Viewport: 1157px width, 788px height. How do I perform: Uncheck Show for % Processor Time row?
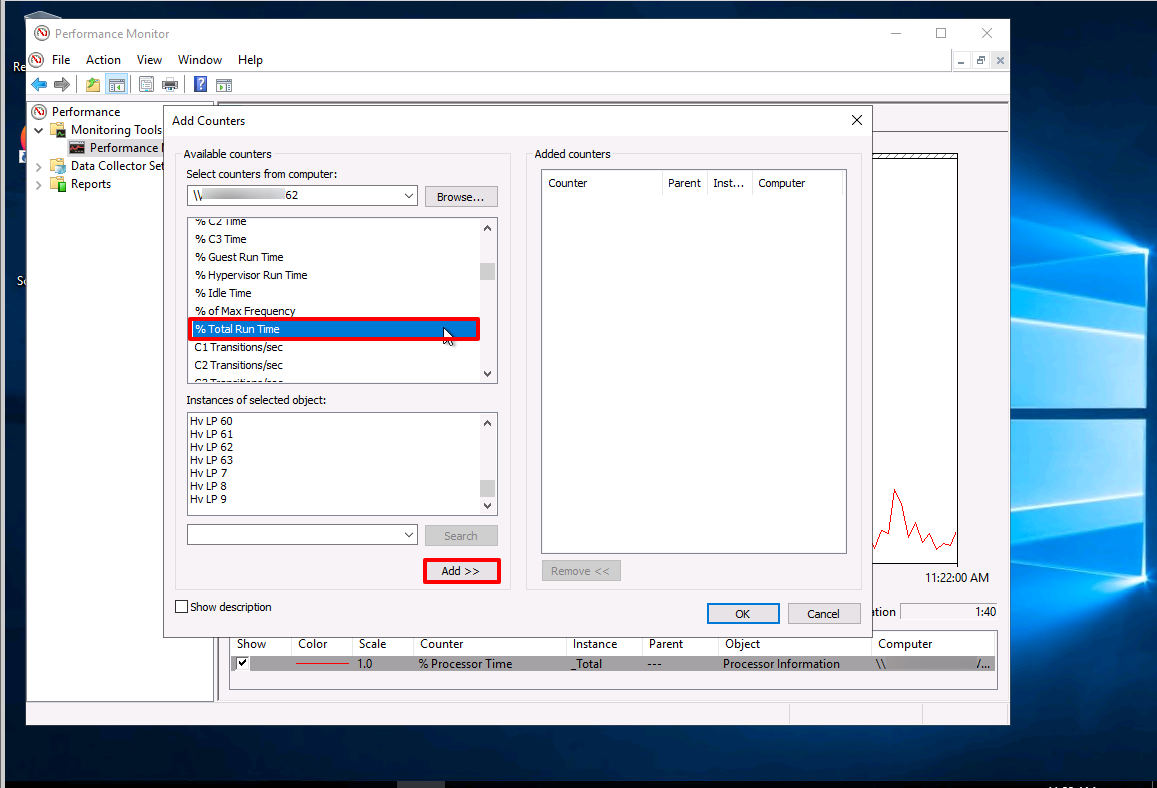pyautogui.click(x=242, y=663)
